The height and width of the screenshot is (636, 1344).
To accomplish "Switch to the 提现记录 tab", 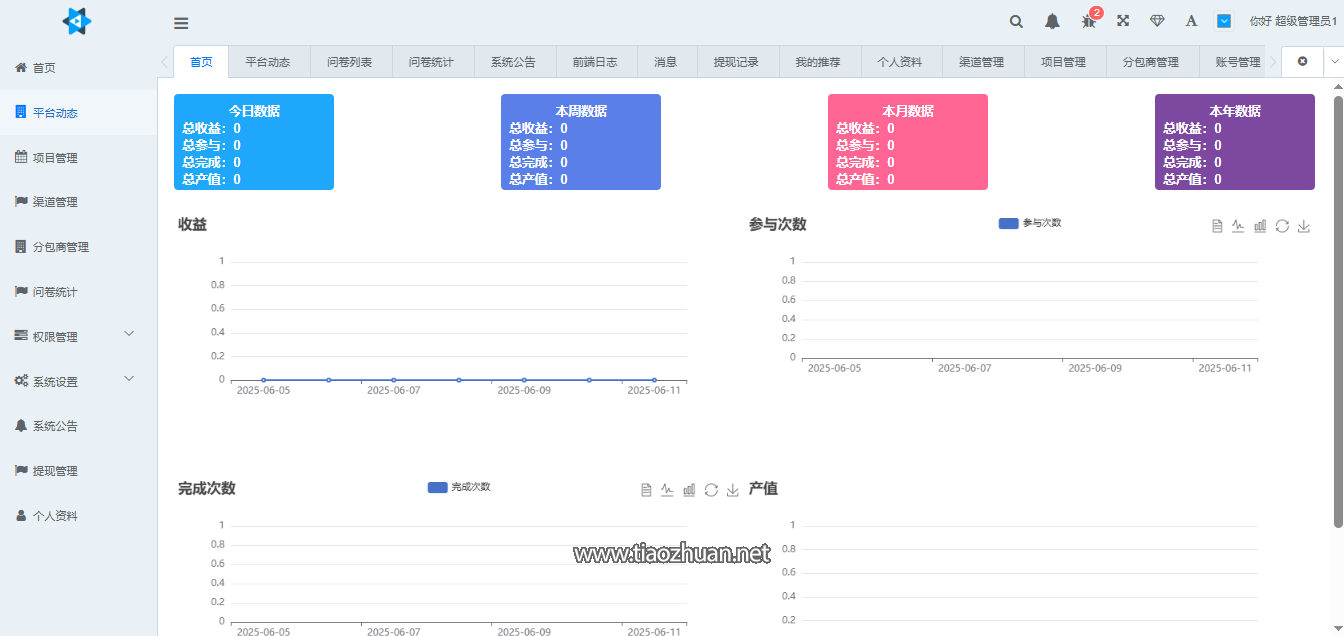I will tap(736, 61).
